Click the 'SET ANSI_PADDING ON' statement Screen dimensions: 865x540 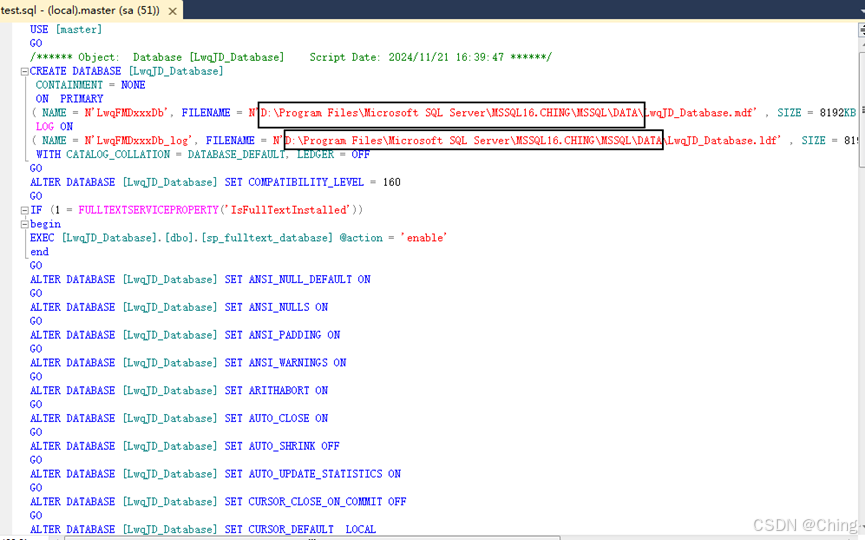[x=282, y=335]
